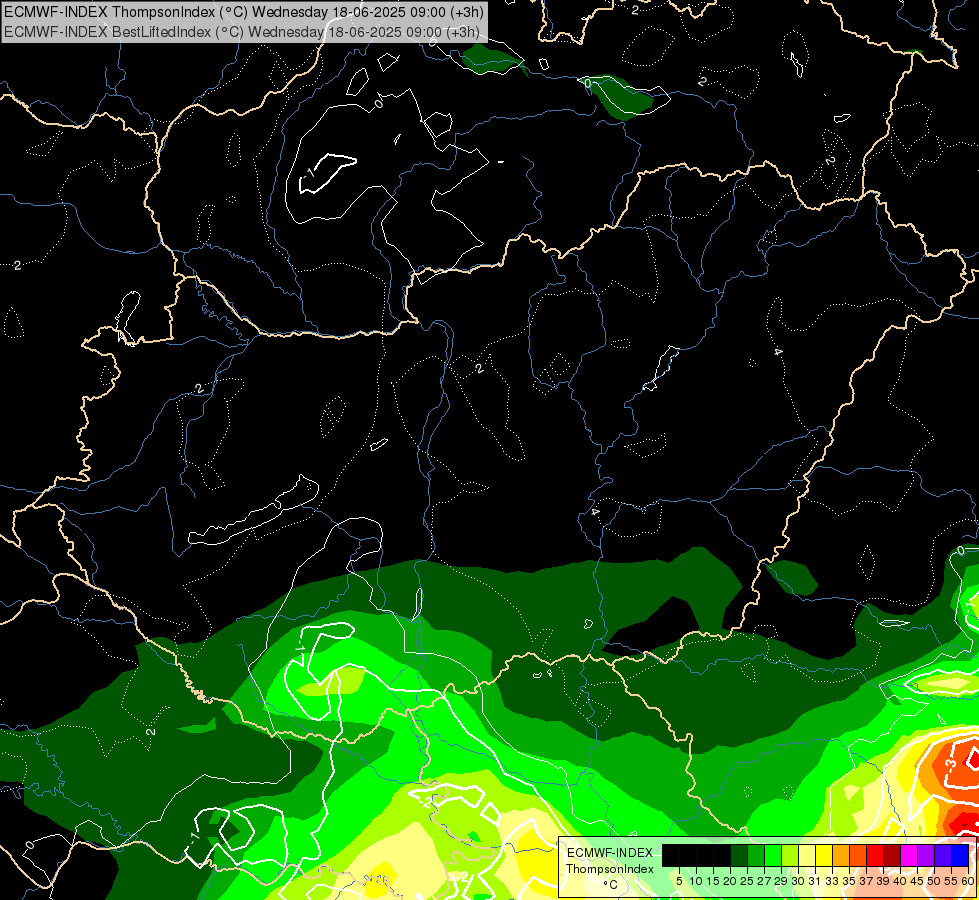This screenshot has height=900, width=979.
Task: Pick the indigo swatch between 50 and 55
Action: (x=943, y=855)
